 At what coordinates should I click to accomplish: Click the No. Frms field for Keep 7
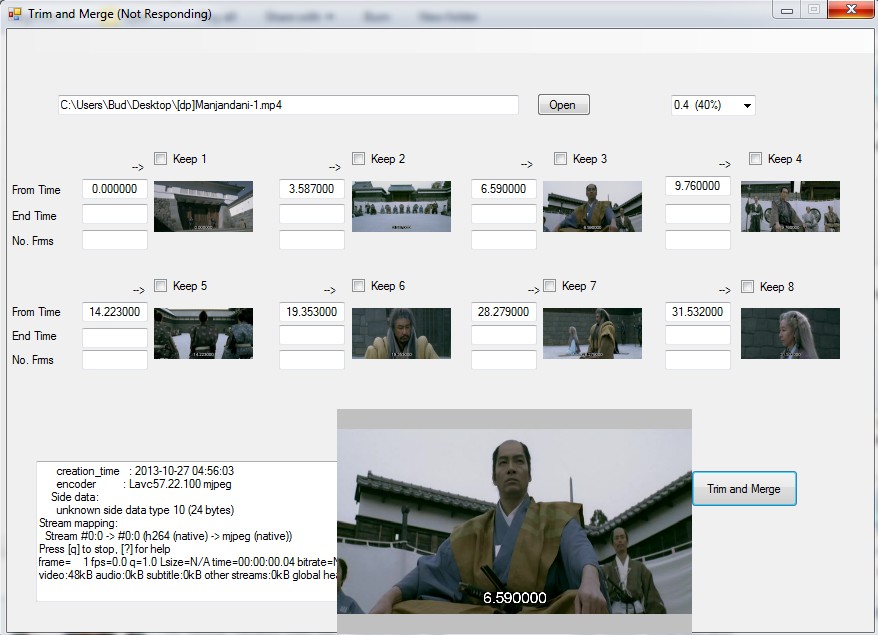pos(503,359)
